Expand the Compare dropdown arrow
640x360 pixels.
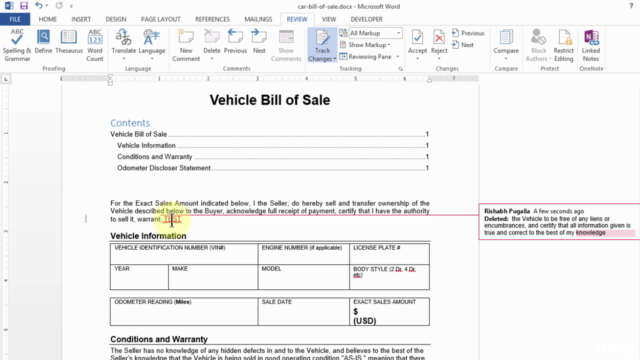pyautogui.click(x=506, y=59)
